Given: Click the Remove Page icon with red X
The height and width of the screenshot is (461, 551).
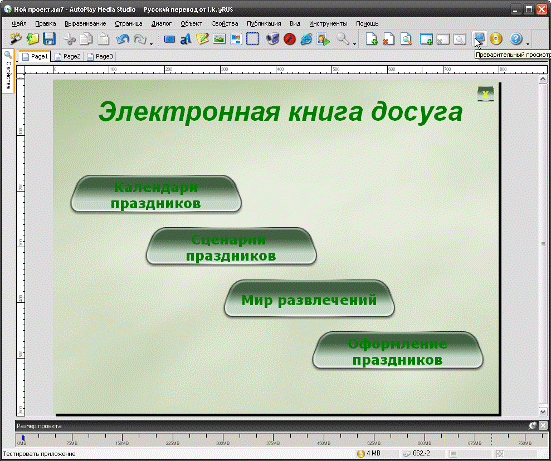Looking at the screenshot, I should (388, 39).
